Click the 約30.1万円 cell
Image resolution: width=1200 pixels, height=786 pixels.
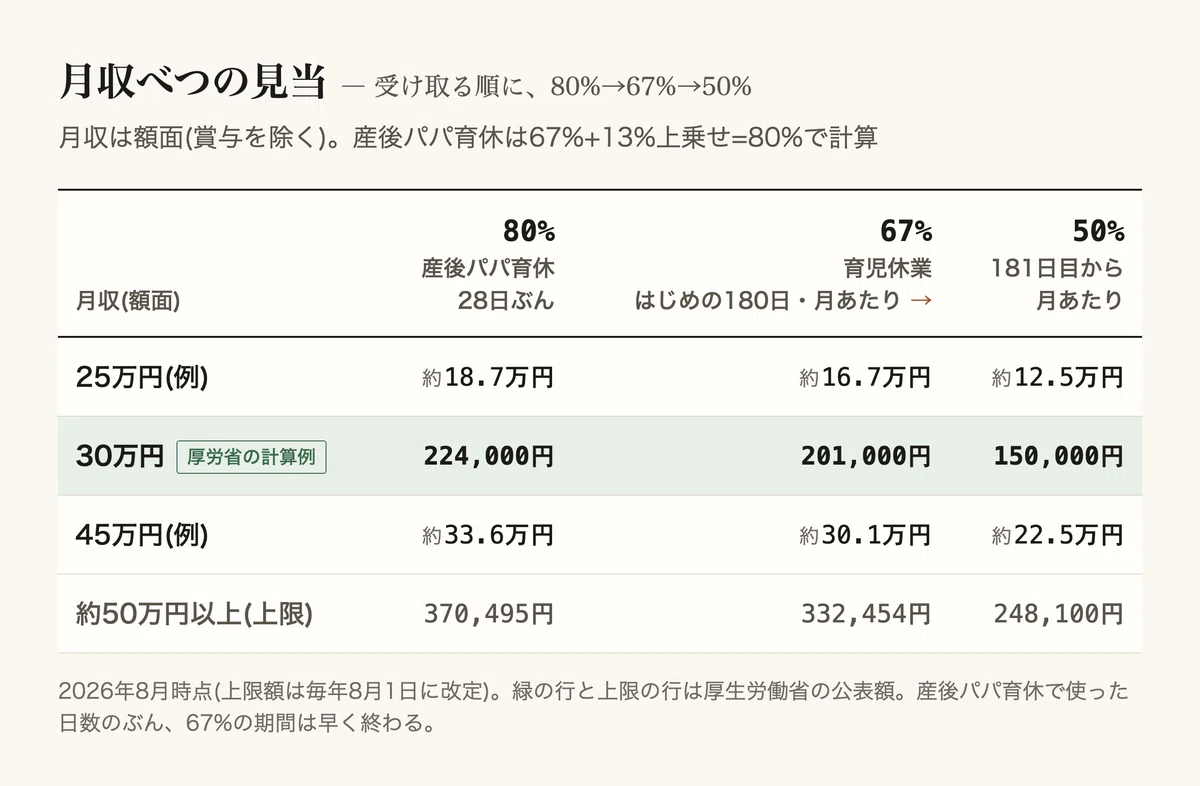866,535
